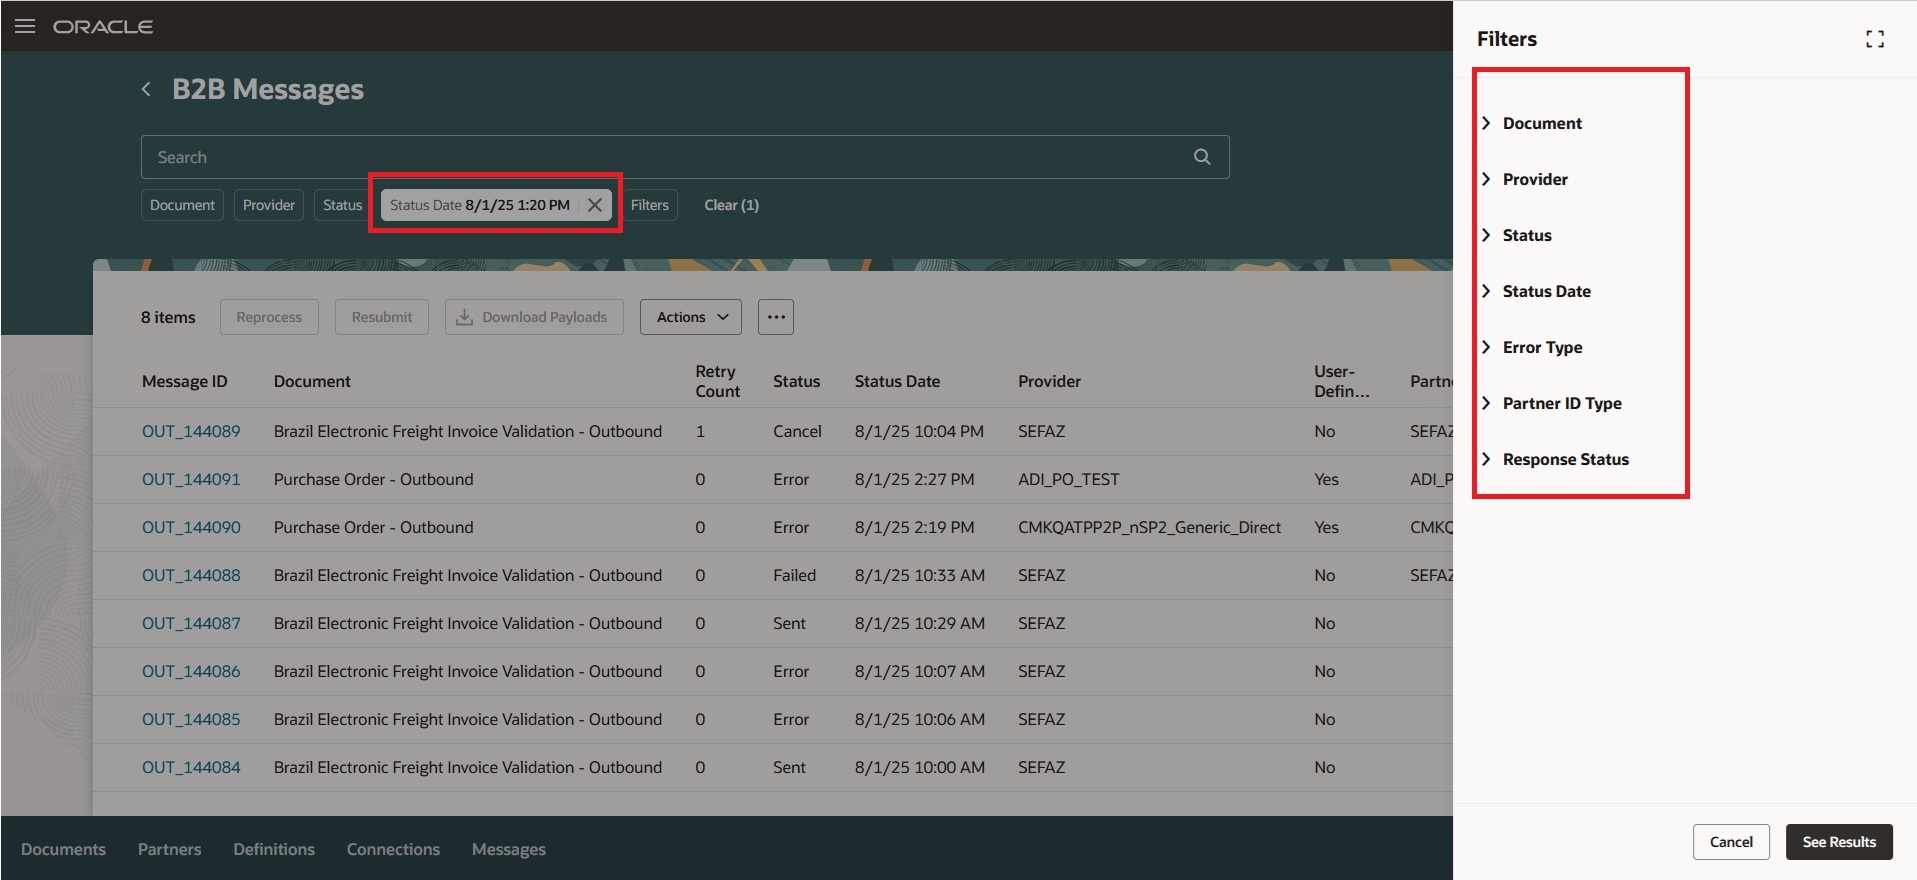Click Clear (1) to reset filters
This screenshot has height=880, width=1917.
click(x=731, y=205)
